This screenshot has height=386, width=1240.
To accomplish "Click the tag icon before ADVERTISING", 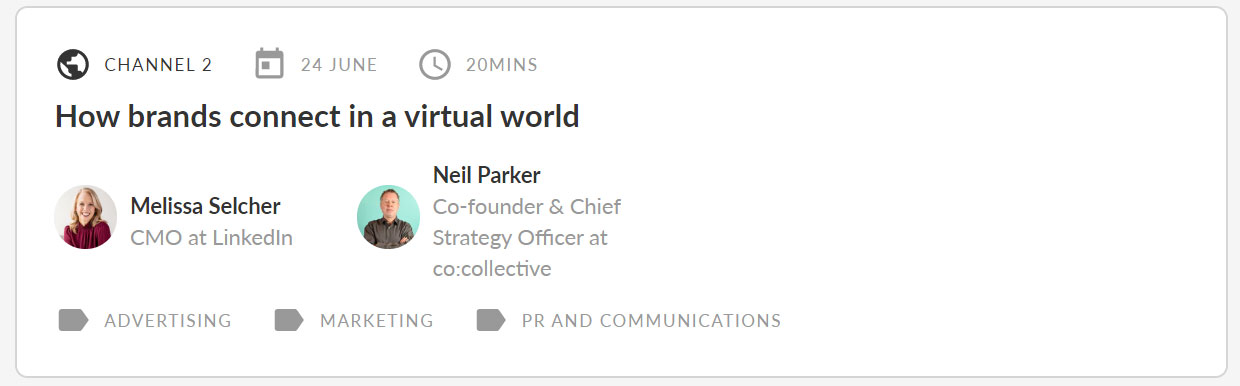I will (x=74, y=320).
